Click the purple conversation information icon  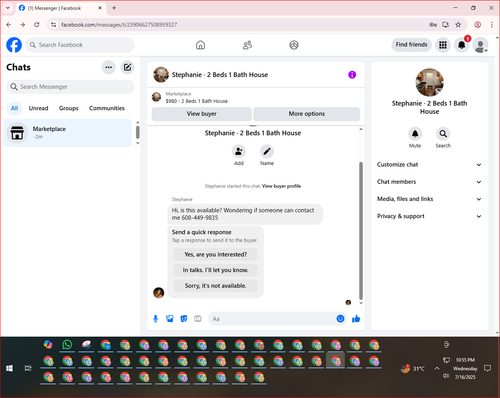click(x=352, y=75)
